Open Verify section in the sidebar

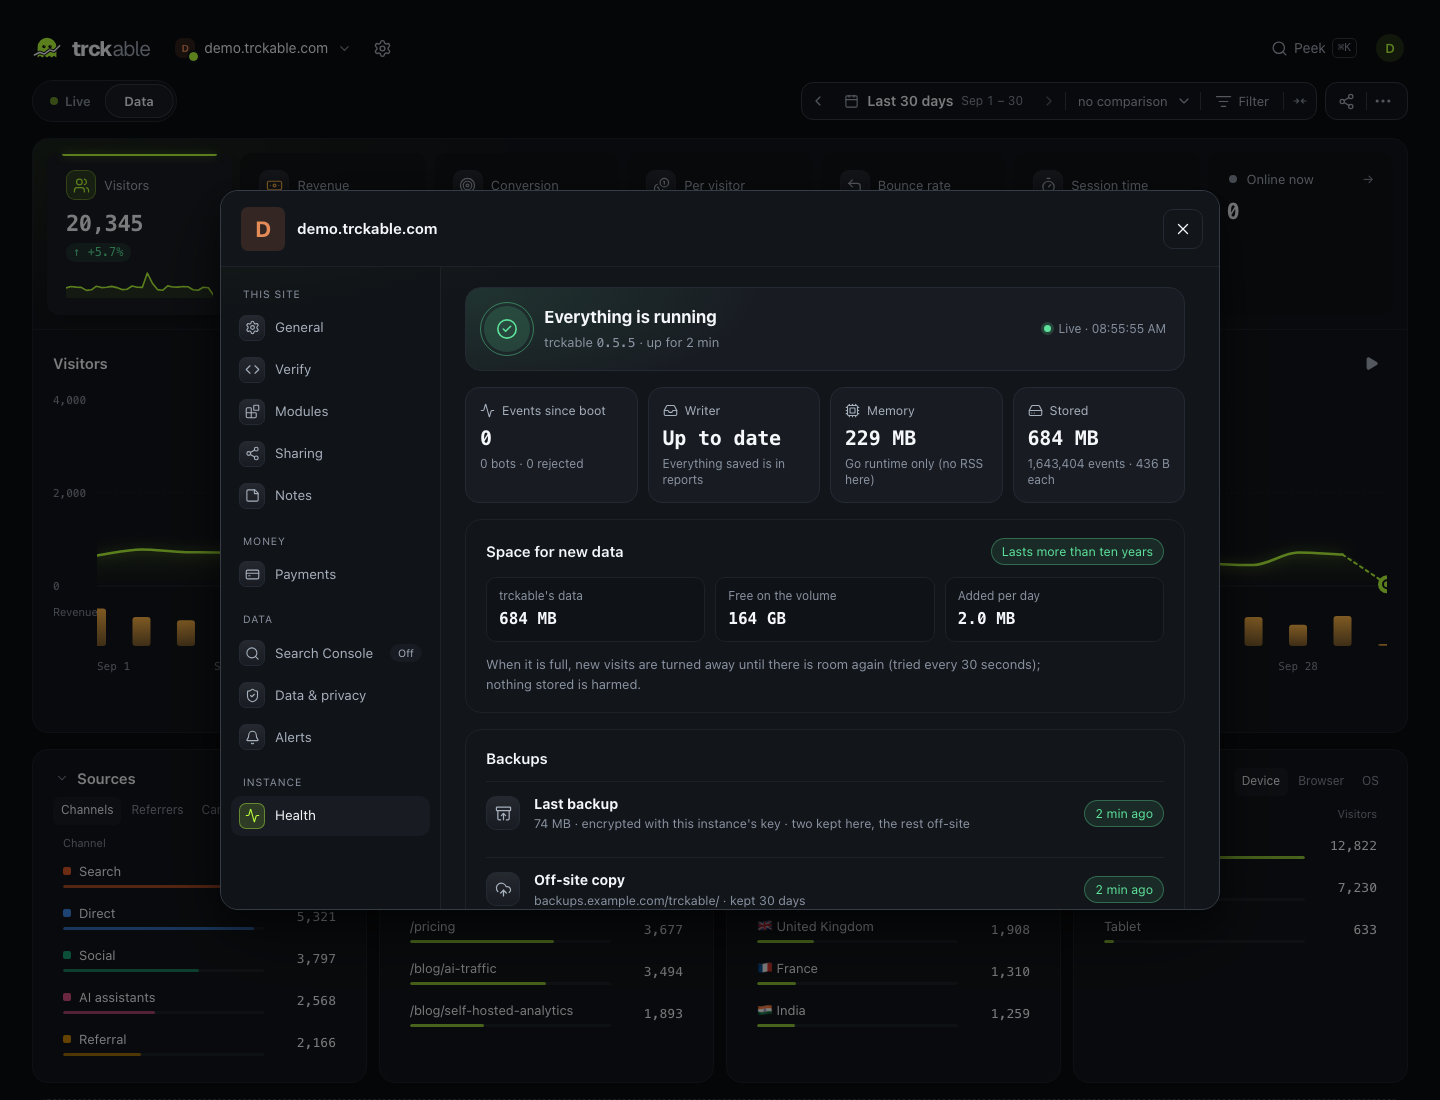click(x=331, y=370)
